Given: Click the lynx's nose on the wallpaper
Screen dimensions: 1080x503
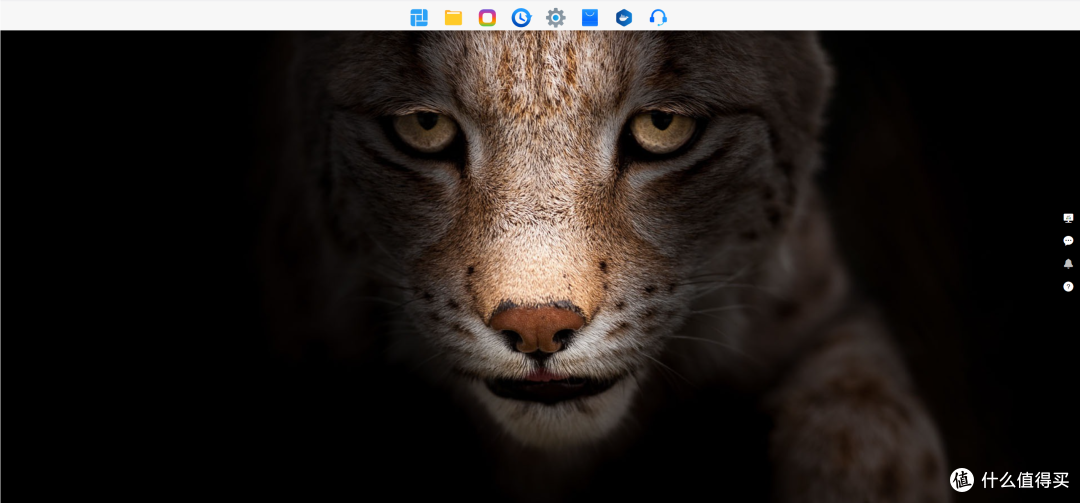Looking at the screenshot, I should 537,329.
